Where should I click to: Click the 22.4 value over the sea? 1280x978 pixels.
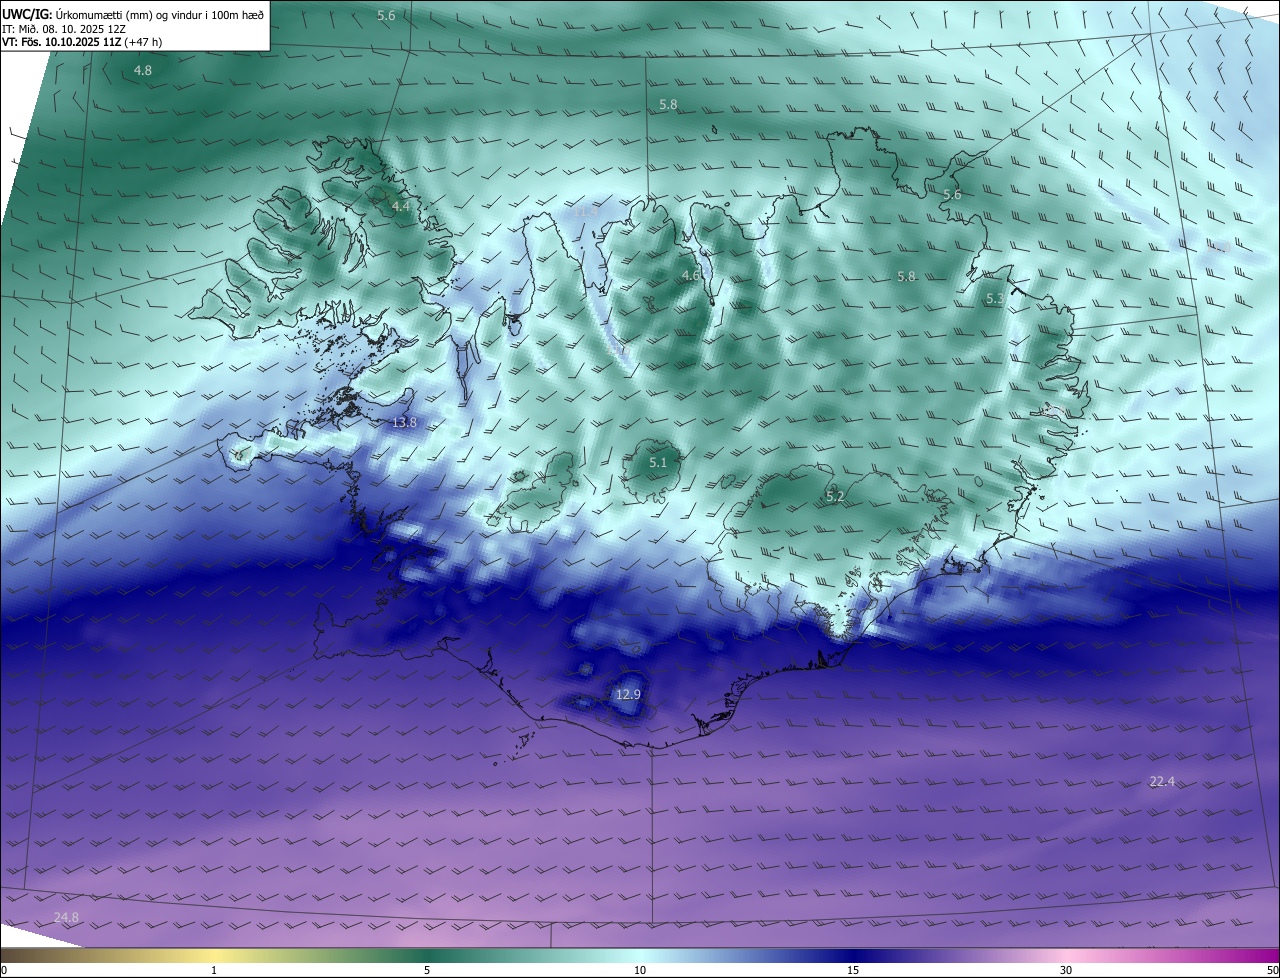click(1161, 781)
